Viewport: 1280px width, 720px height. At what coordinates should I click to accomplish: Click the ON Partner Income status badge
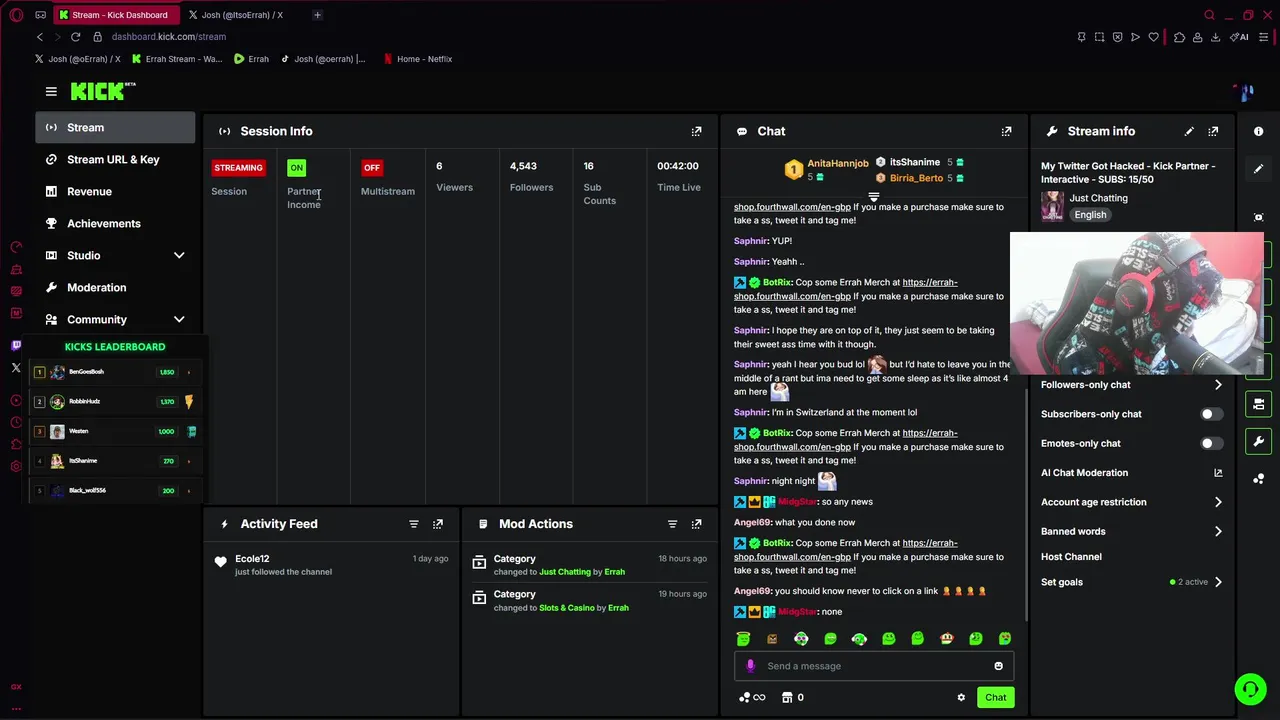(296, 168)
